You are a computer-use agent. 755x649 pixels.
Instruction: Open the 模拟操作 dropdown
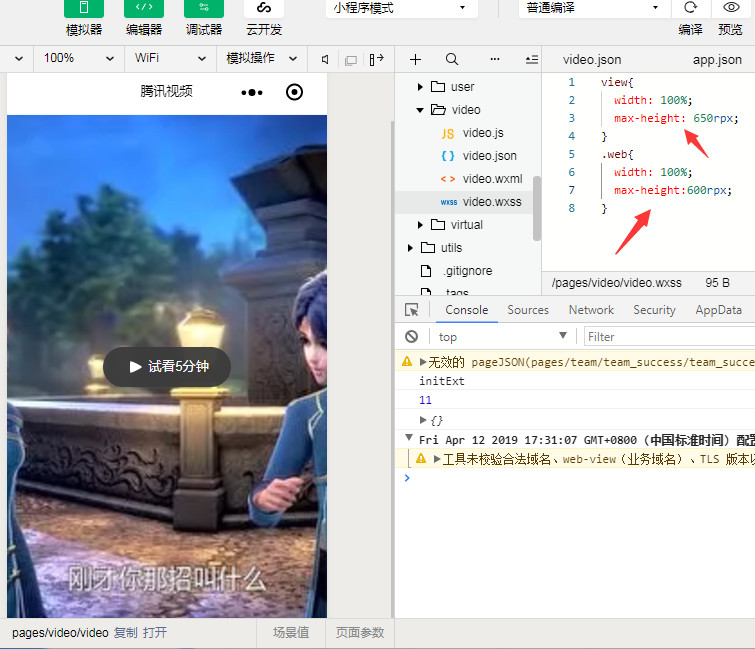261,58
